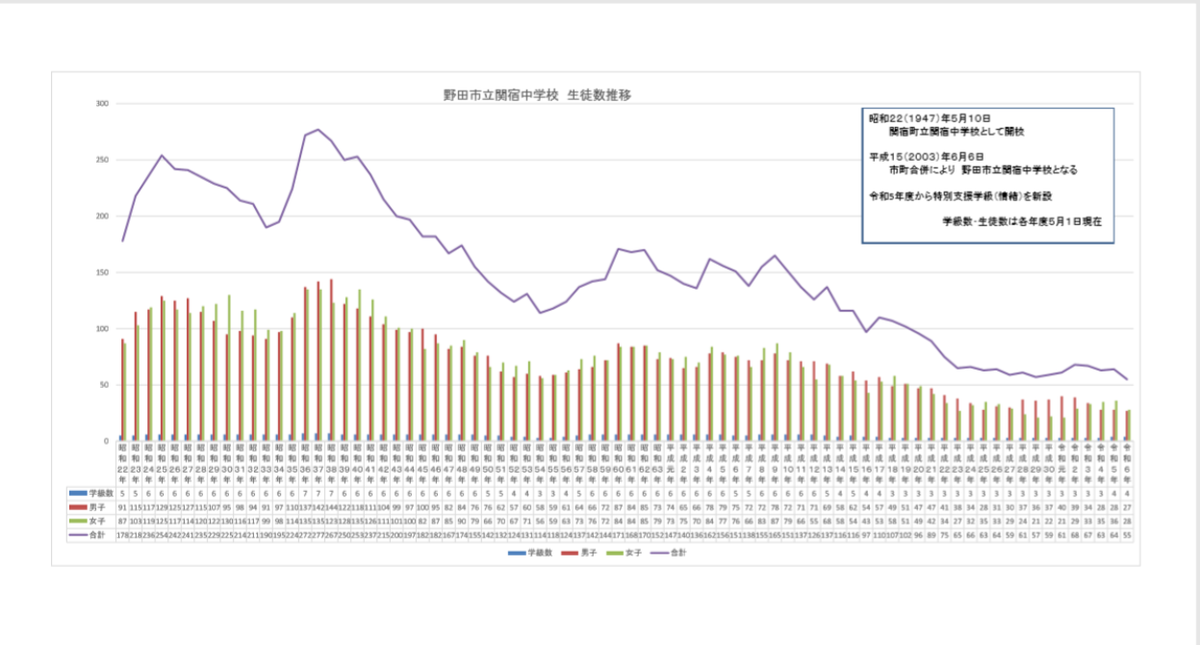
Task: Click the 平成15(2003)年6月6日 line in info box
Action: click(927, 157)
